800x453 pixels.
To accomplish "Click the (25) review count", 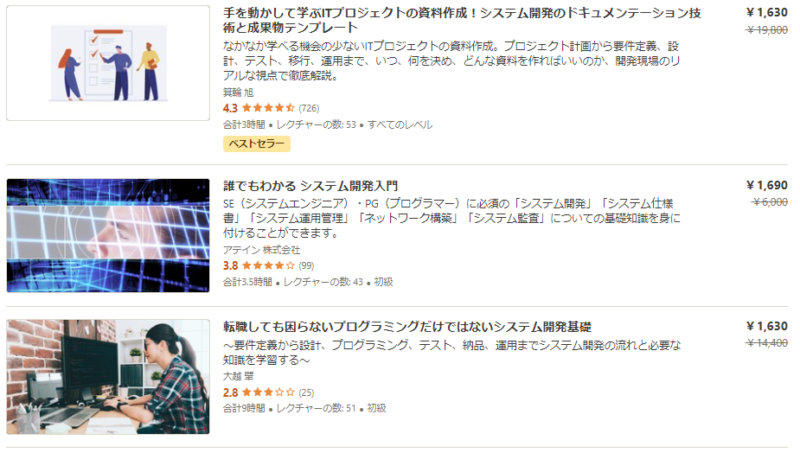I will (306, 393).
